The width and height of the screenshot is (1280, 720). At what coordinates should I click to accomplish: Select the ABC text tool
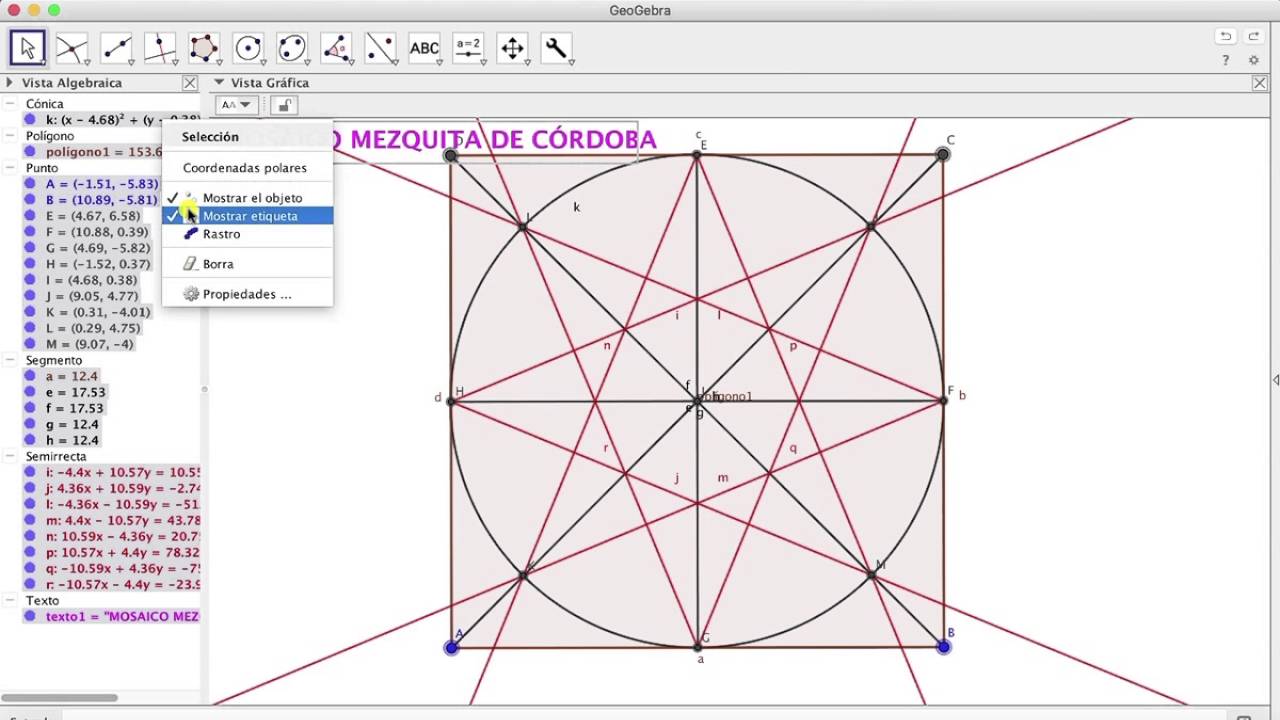(424, 47)
